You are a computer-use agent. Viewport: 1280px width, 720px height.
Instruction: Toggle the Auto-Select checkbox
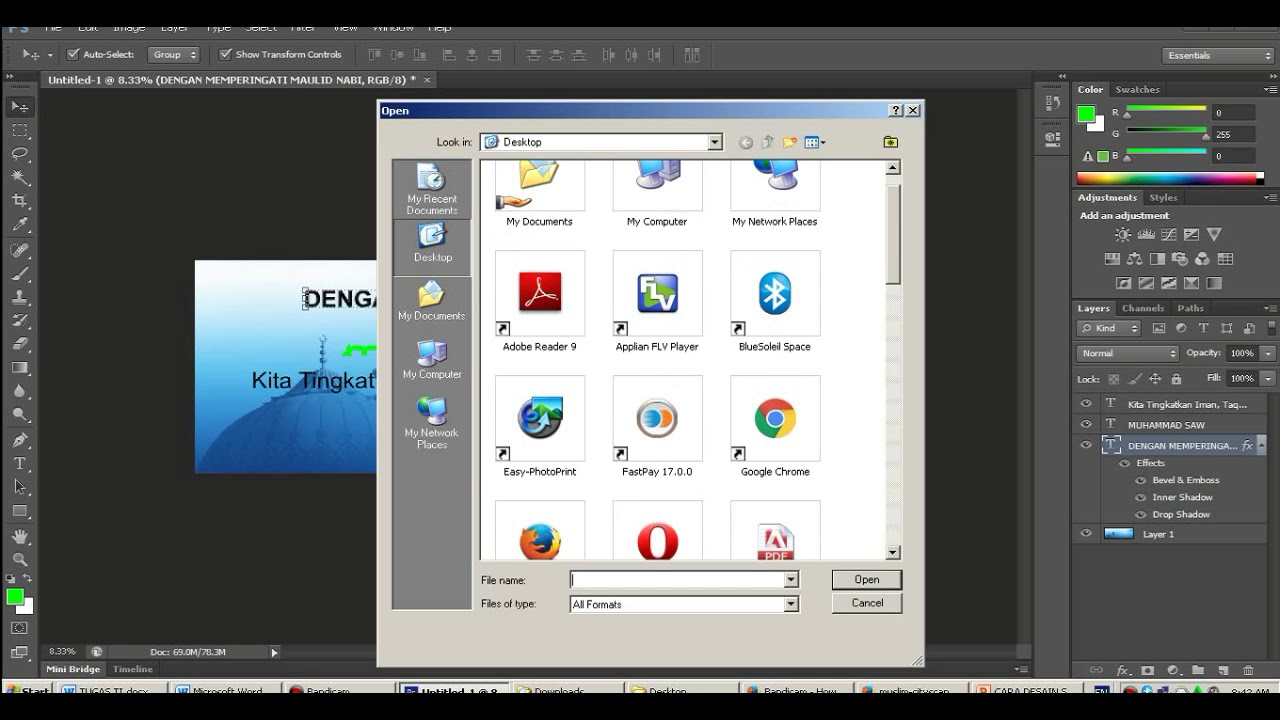tap(73, 55)
